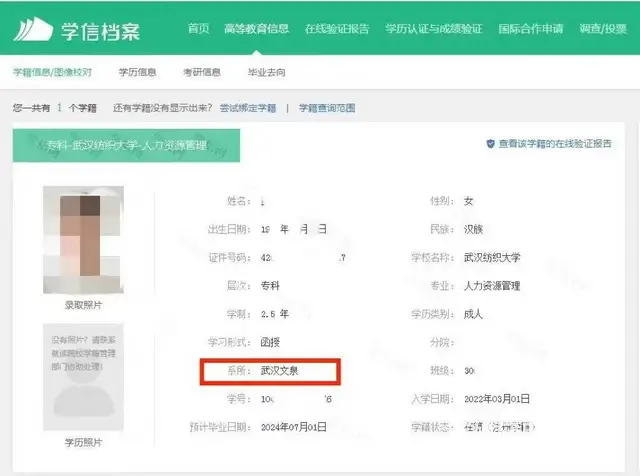Click the 武汉文泉 department value
The image size is (640, 476).
(280, 371)
